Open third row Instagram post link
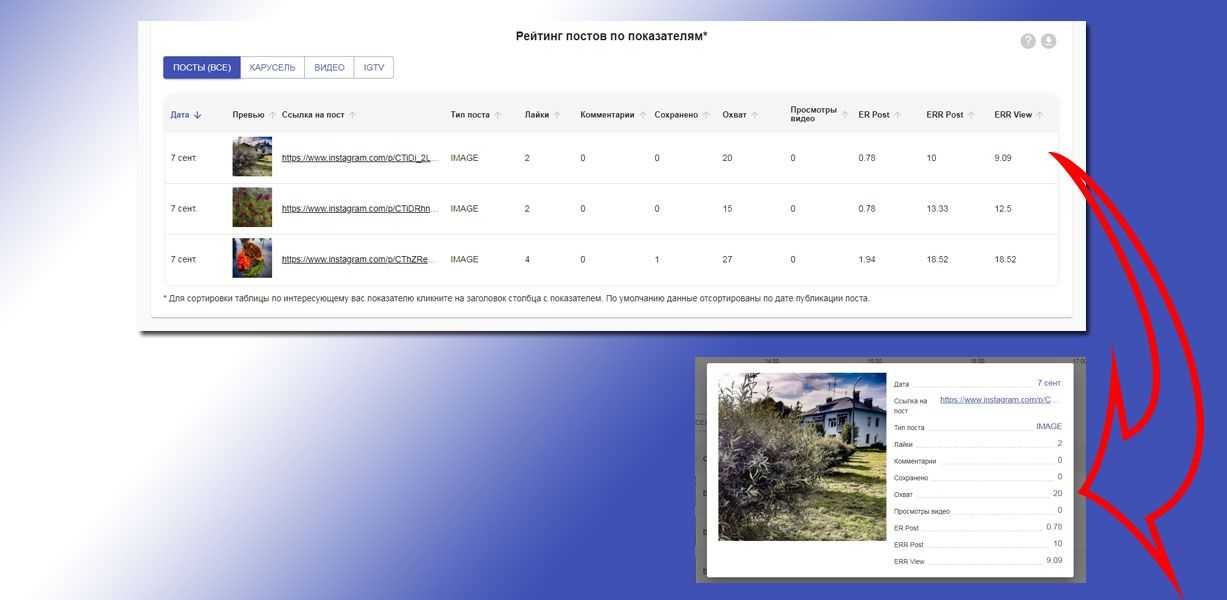Image resolution: width=1227 pixels, height=600 pixels. point(360,259)
